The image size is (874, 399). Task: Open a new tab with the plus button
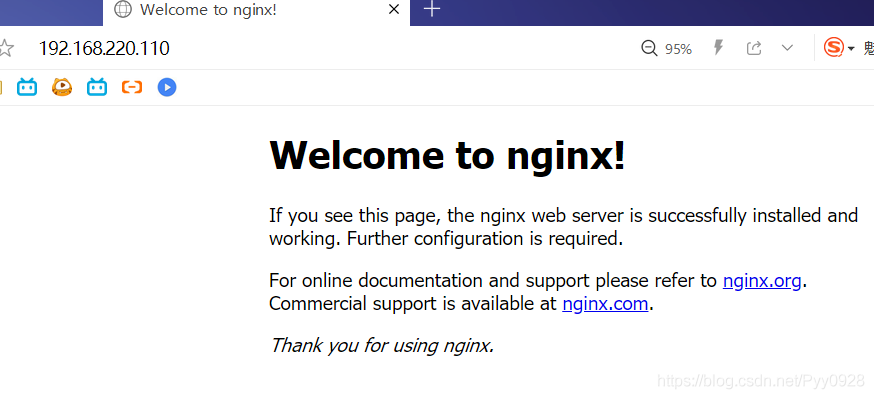432,9
